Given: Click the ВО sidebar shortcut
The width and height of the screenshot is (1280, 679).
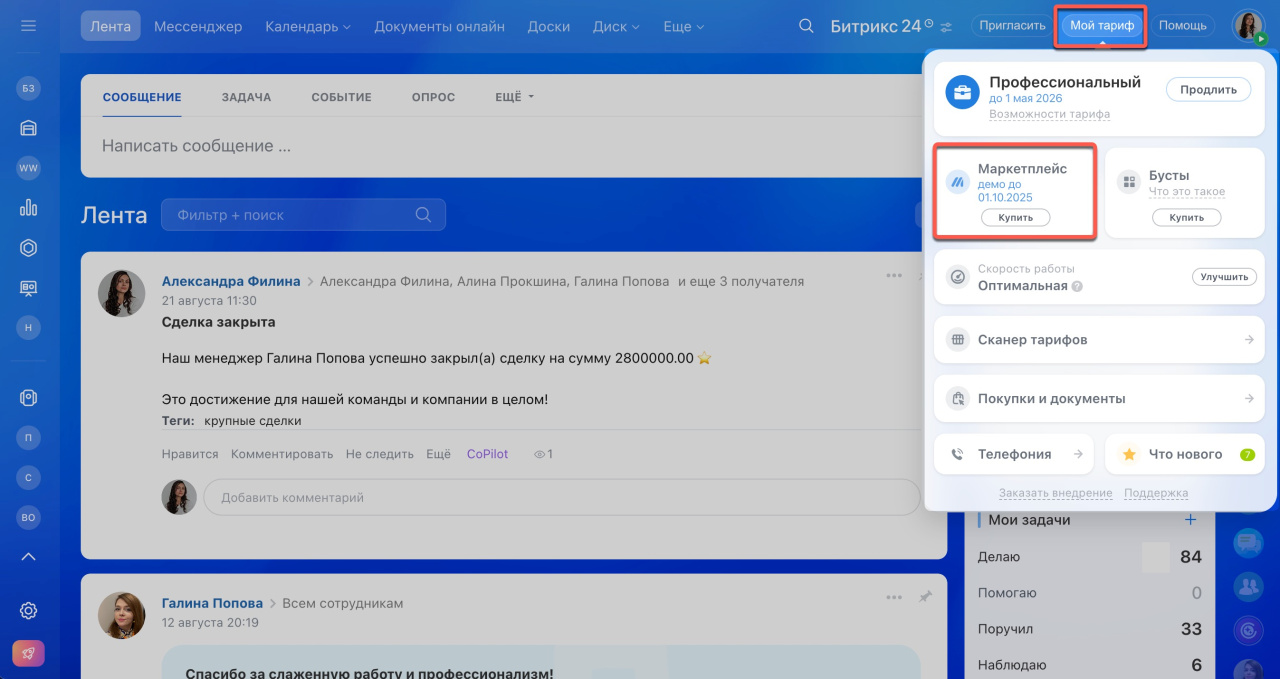Looking at the screenshot, I should tap(28, 517).
